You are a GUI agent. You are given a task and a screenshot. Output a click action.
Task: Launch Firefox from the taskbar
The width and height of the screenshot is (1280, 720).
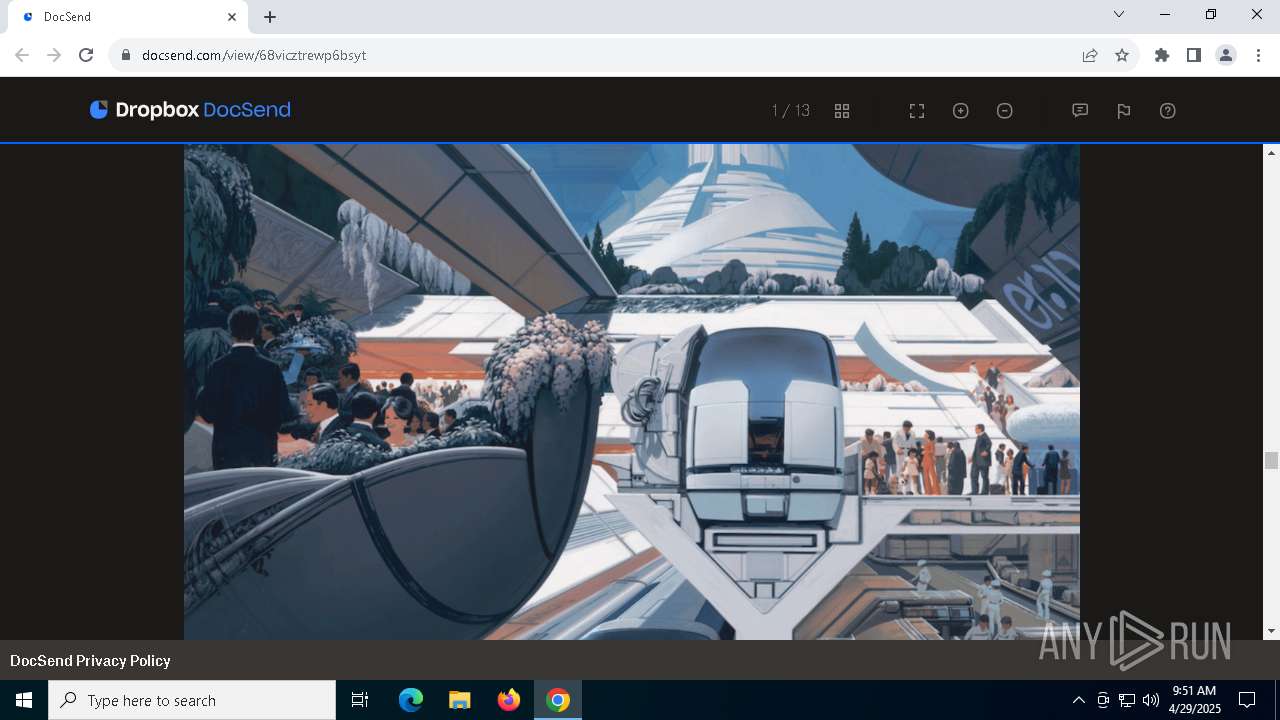click(509, 700)
